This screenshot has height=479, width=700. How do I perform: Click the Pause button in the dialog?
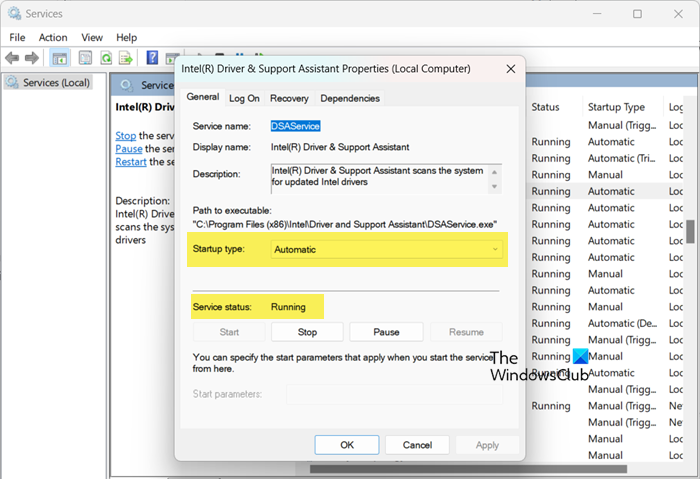pos(386,332)
